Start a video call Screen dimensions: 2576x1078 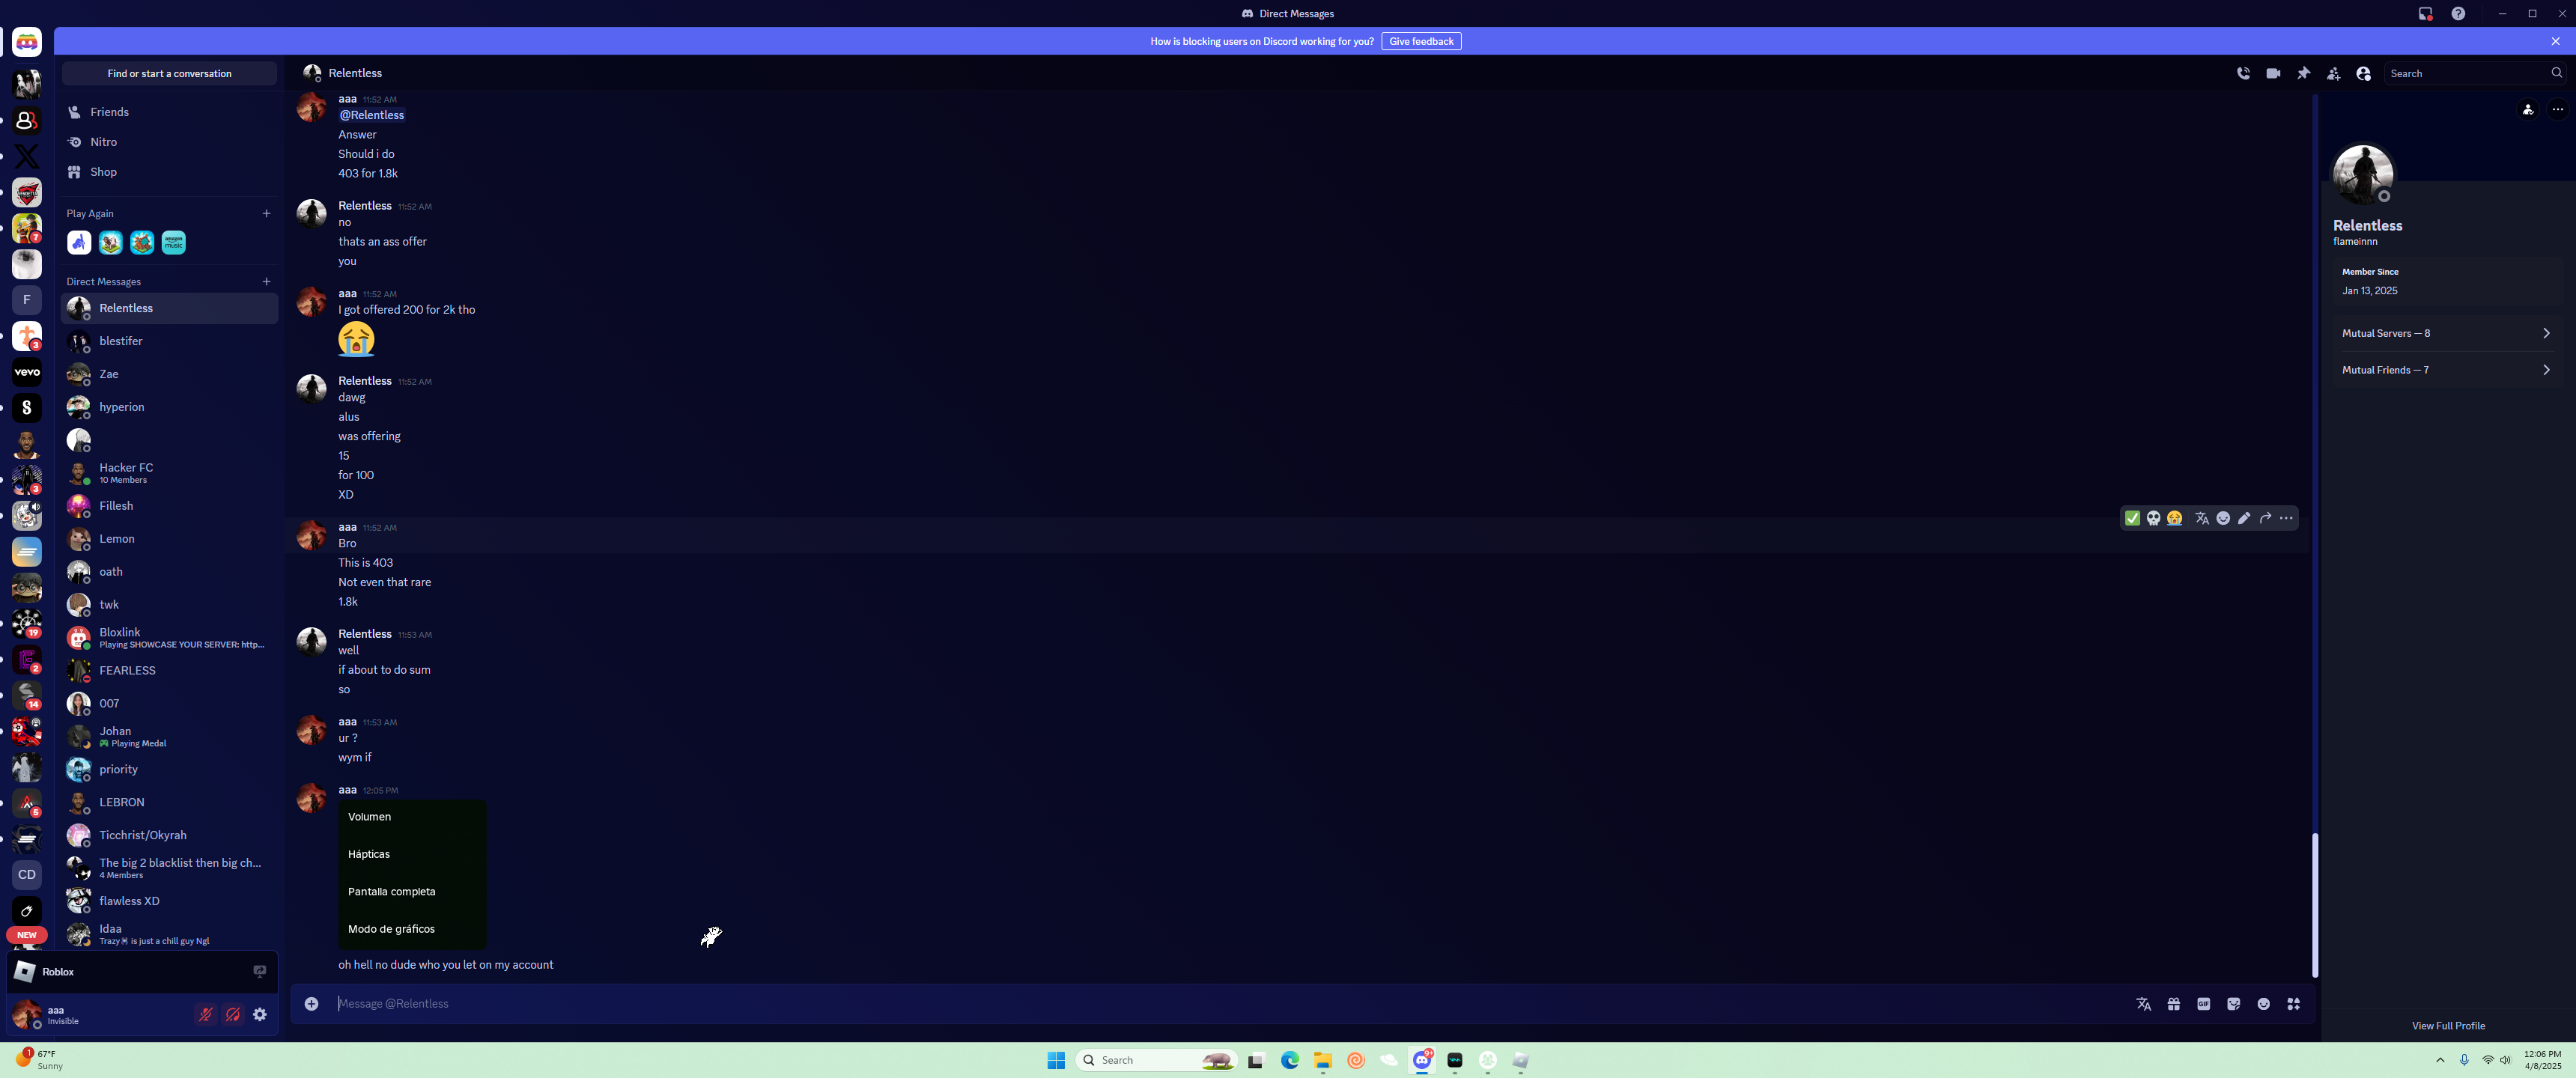tap(2273, 73)
